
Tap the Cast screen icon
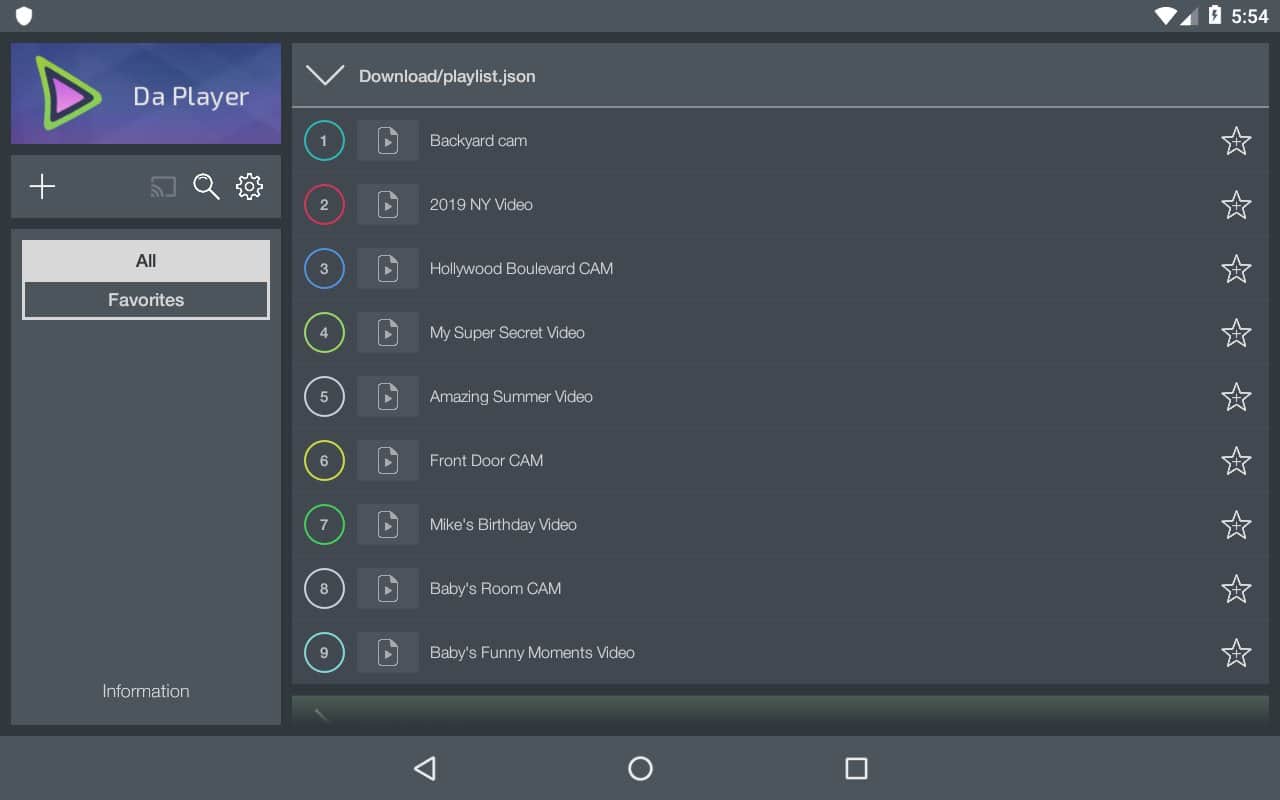pos(163,187)
